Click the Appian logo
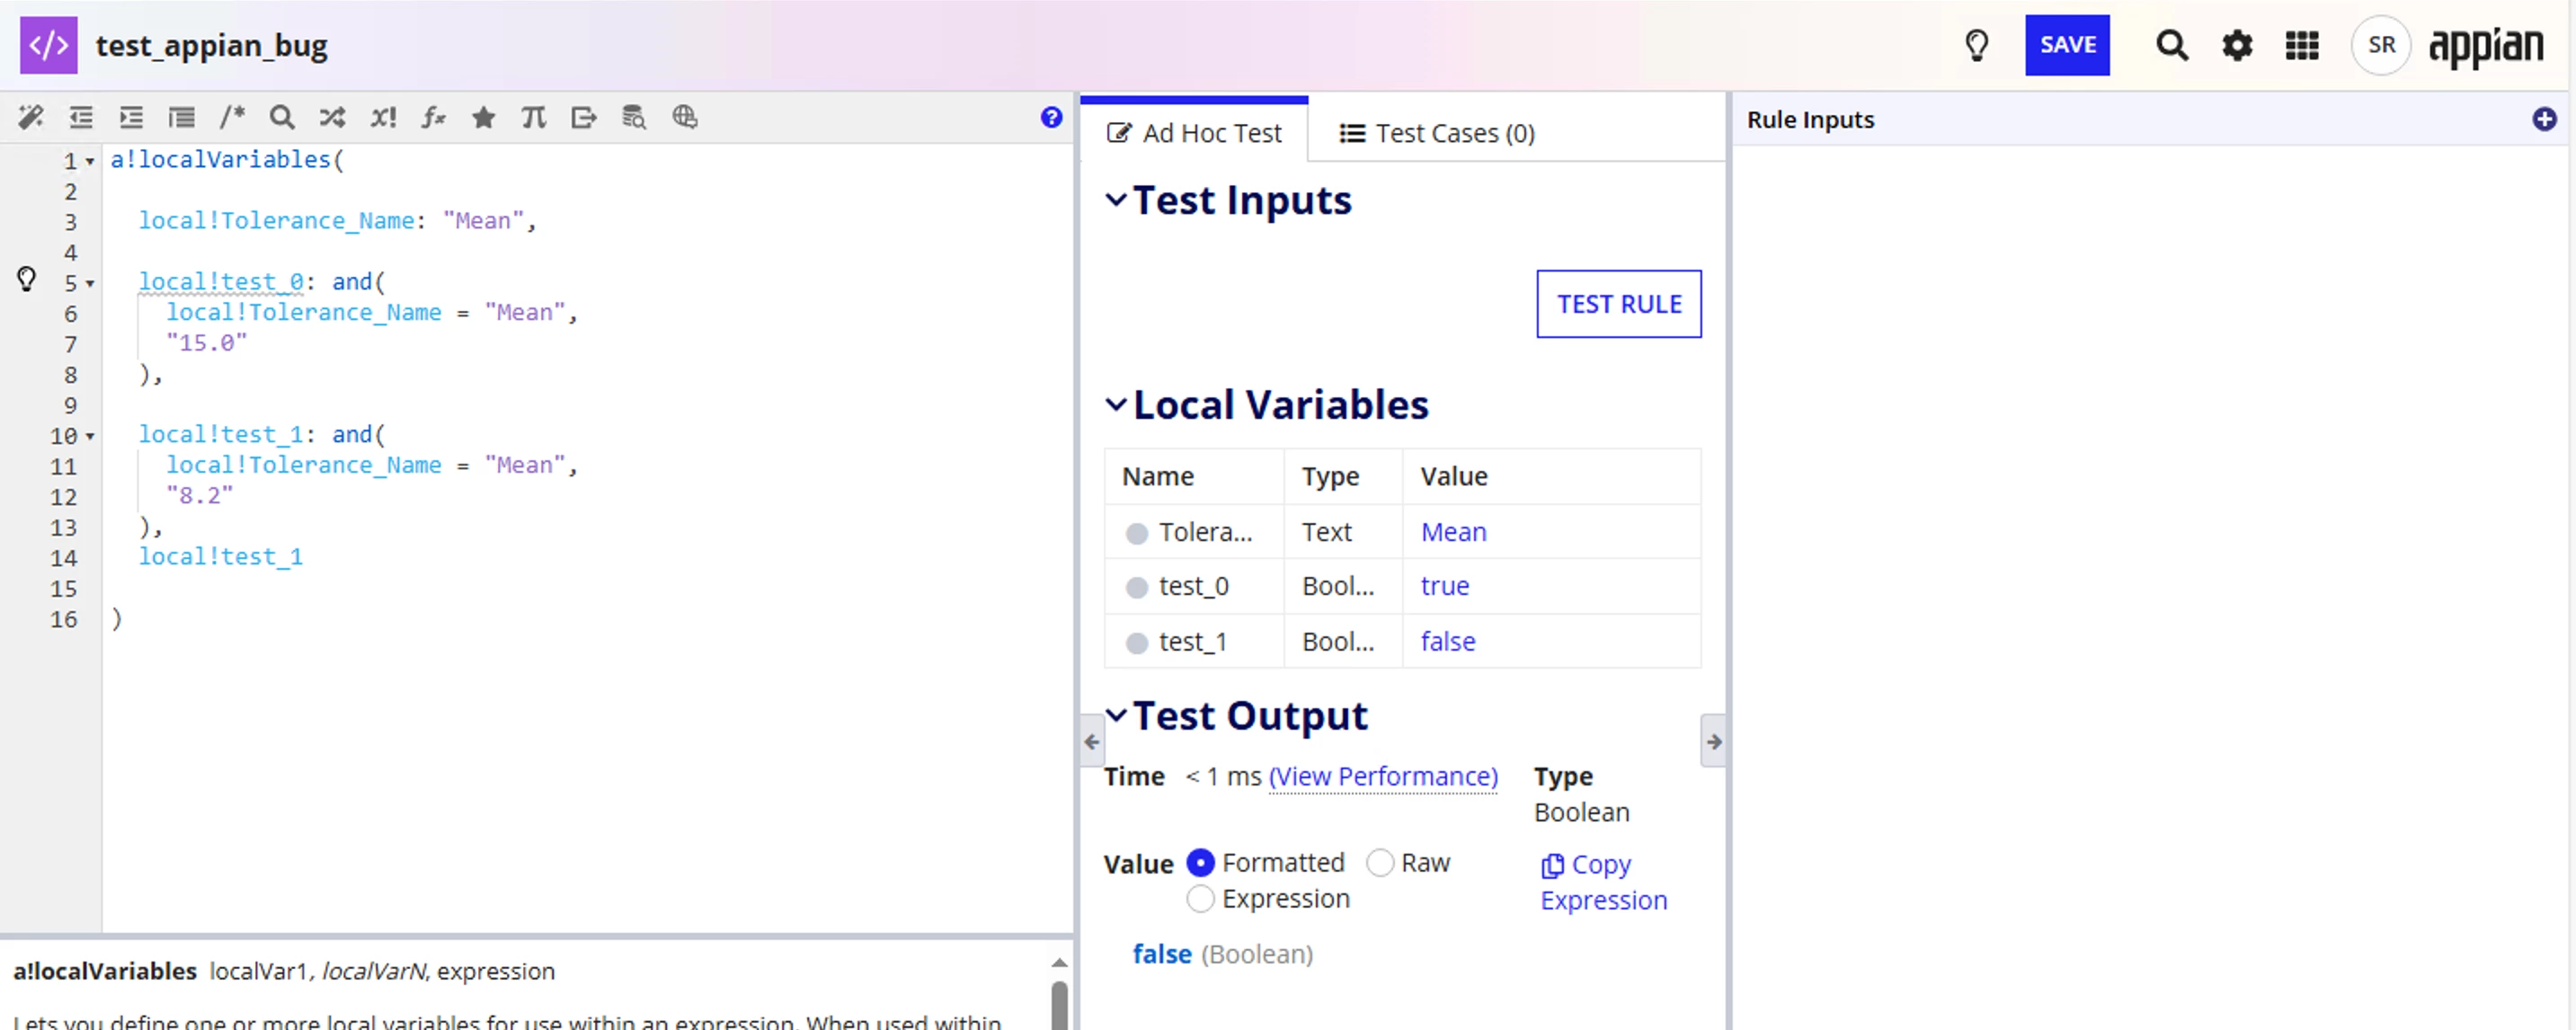Image resolution: width=2576 pixels, height=1030 pixels. point(2486,47)
